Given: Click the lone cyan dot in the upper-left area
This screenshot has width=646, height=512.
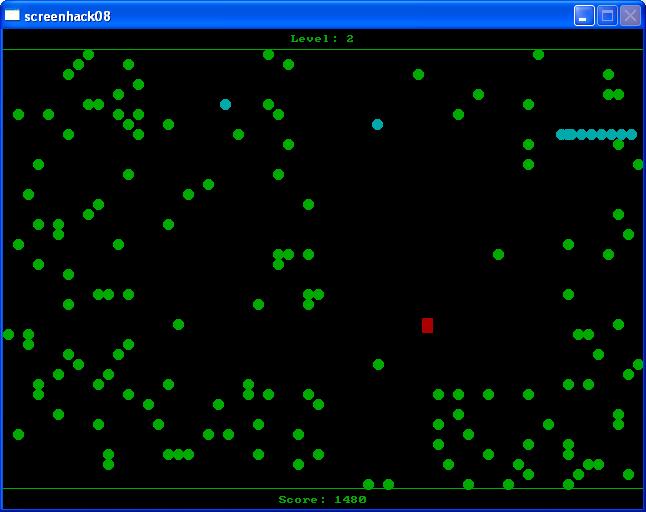Looking at the screenshot, I should coord(225,104).
